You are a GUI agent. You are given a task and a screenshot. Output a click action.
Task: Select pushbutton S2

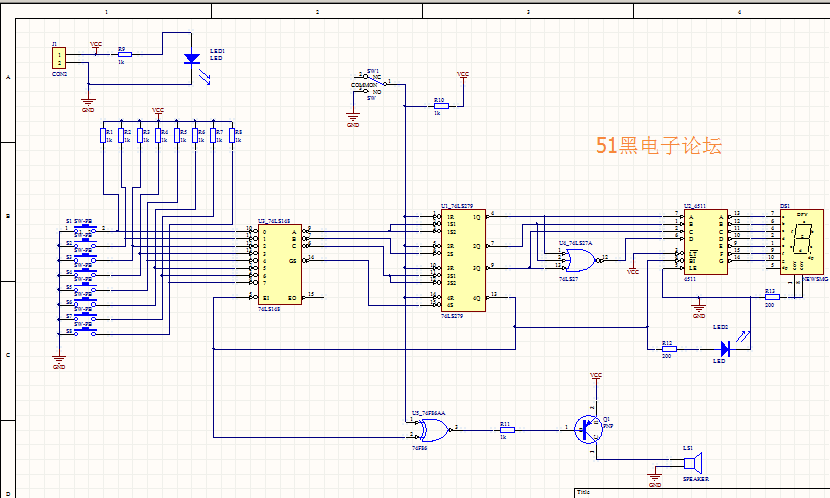(x=85, y=244)
